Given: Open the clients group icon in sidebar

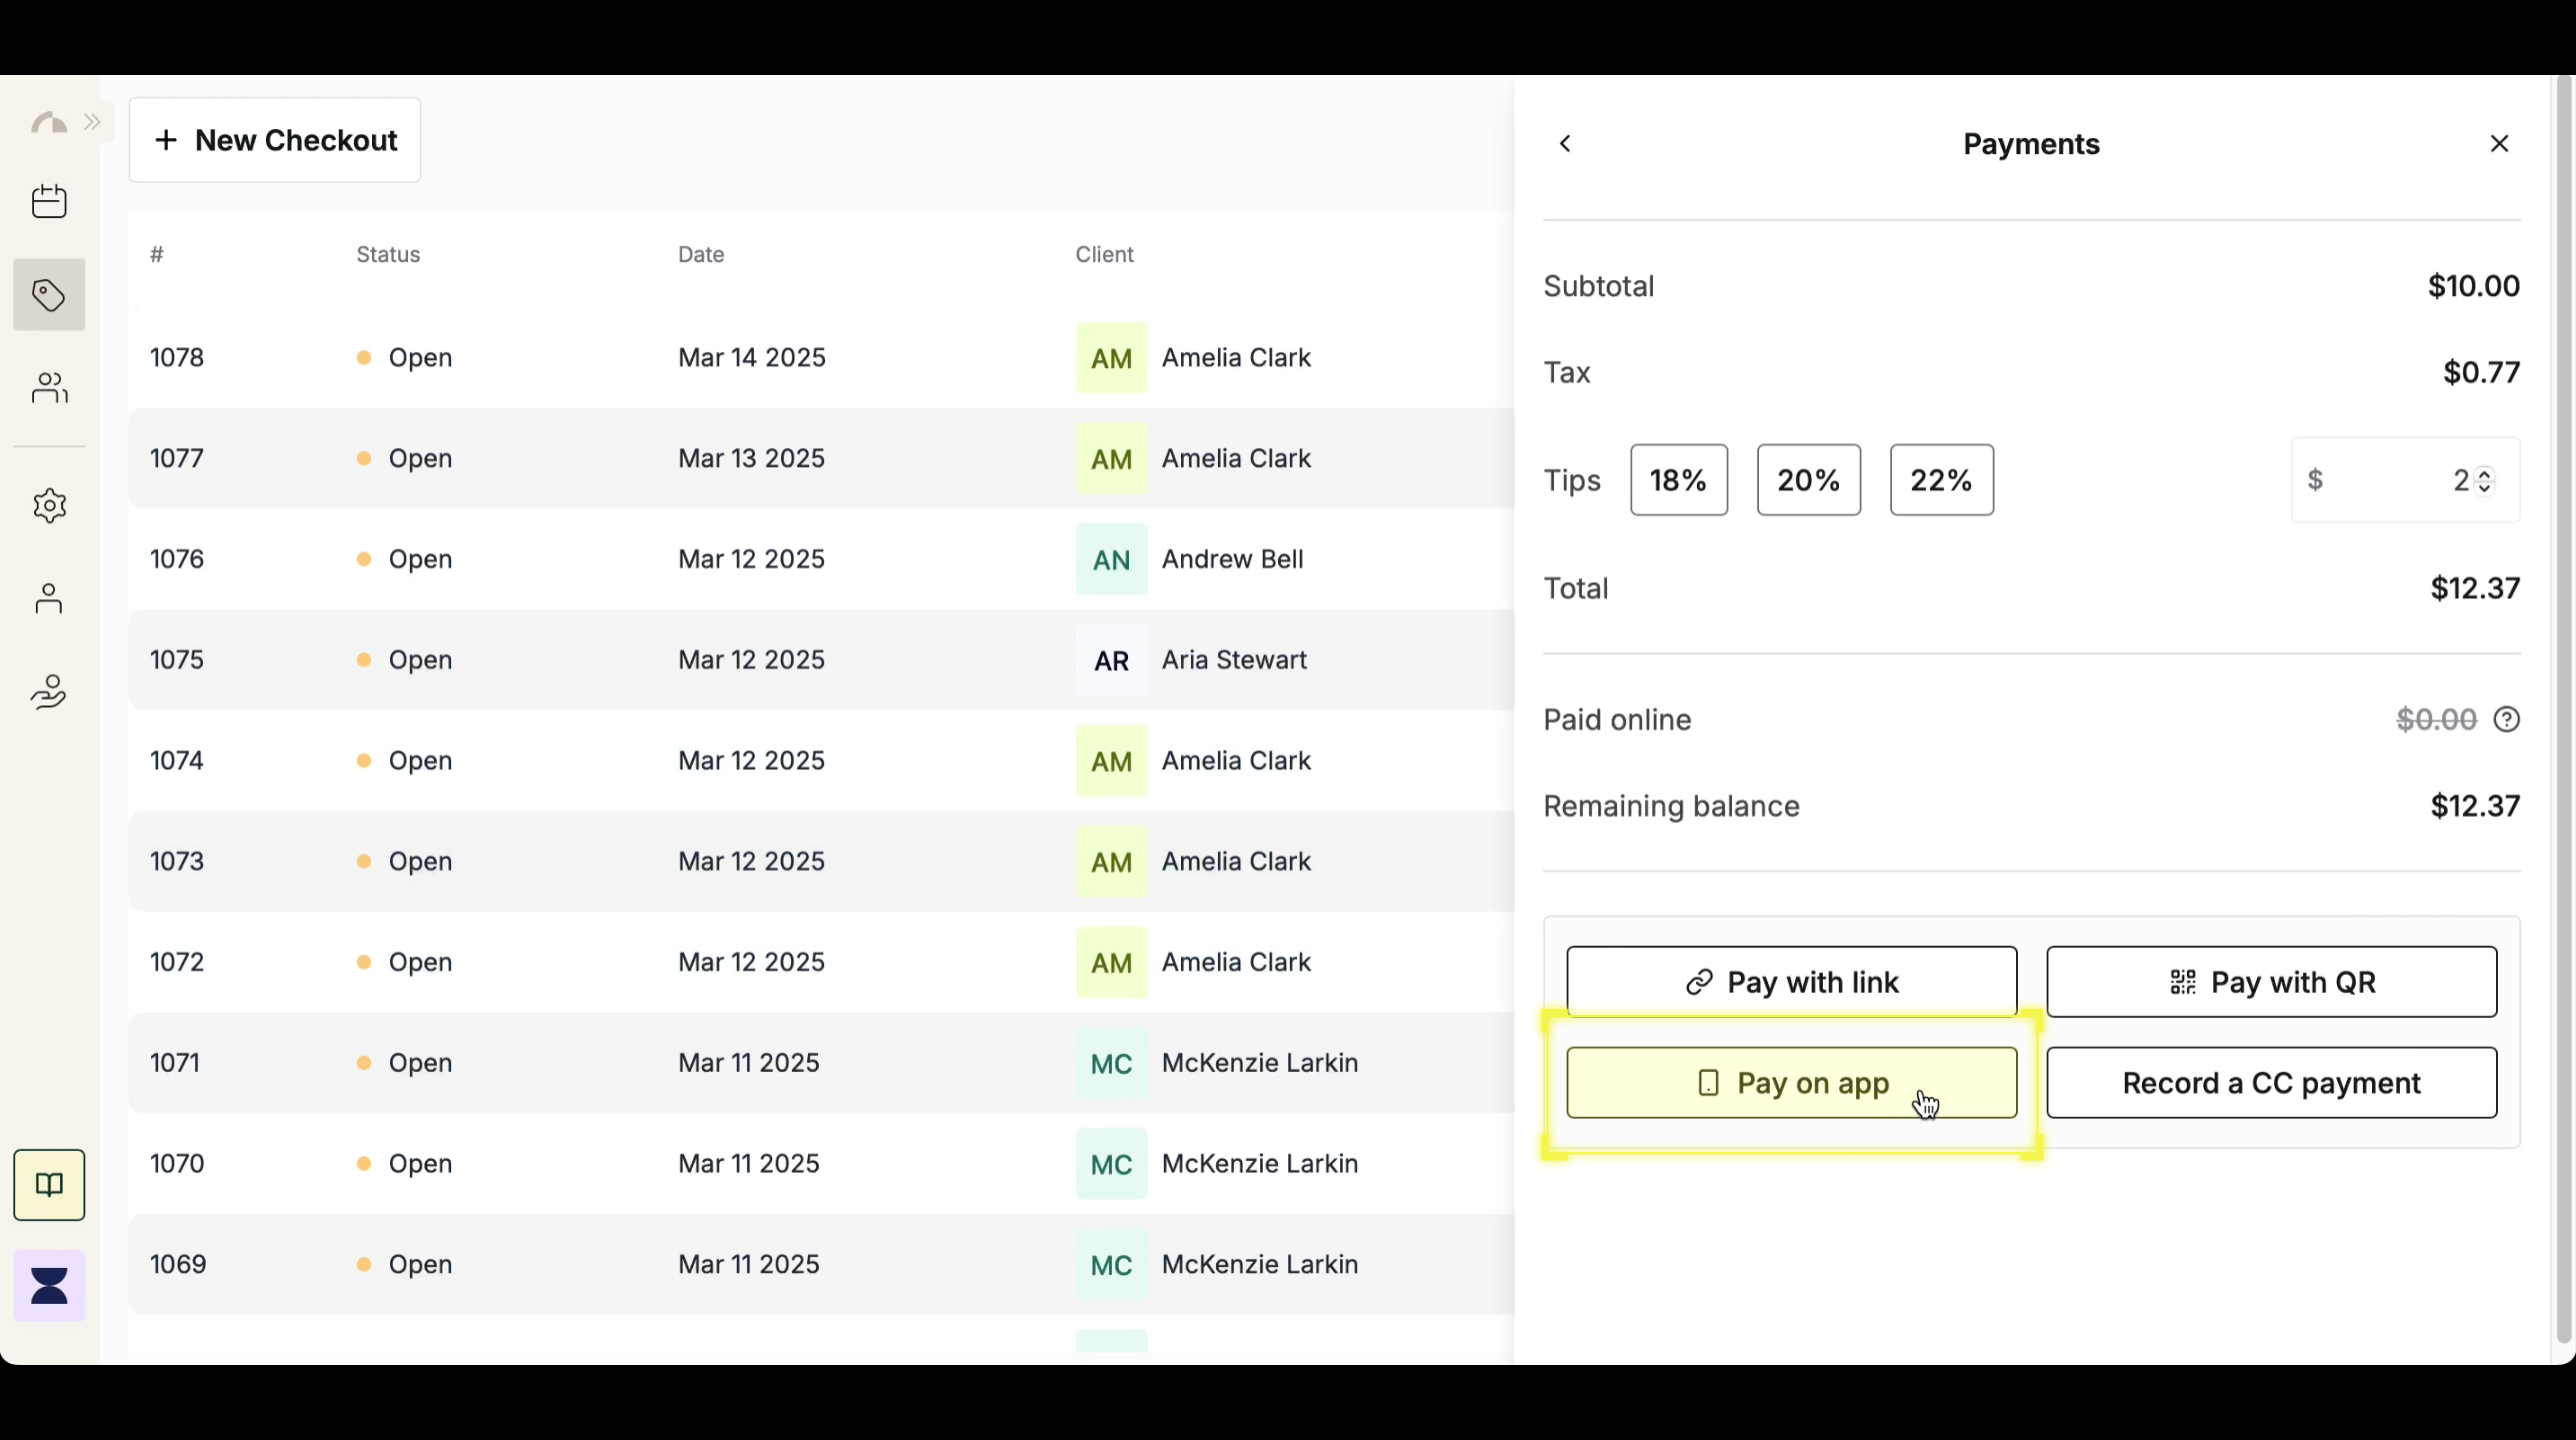Looking at the screenshot, I should (x=49, y=388).
